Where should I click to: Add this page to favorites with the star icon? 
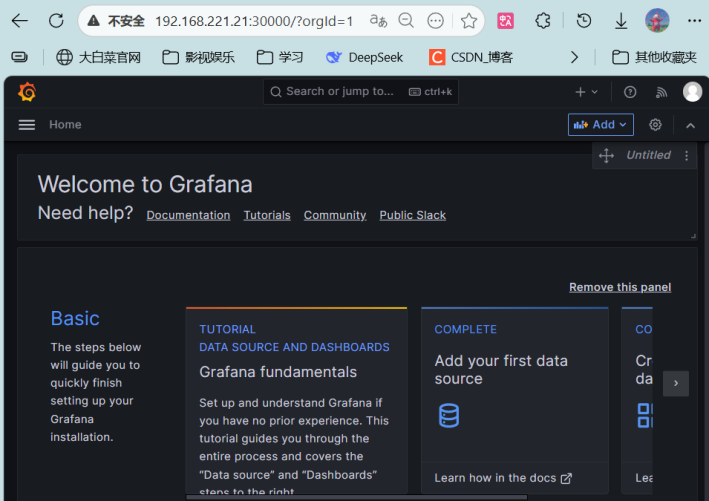(469, 21)
